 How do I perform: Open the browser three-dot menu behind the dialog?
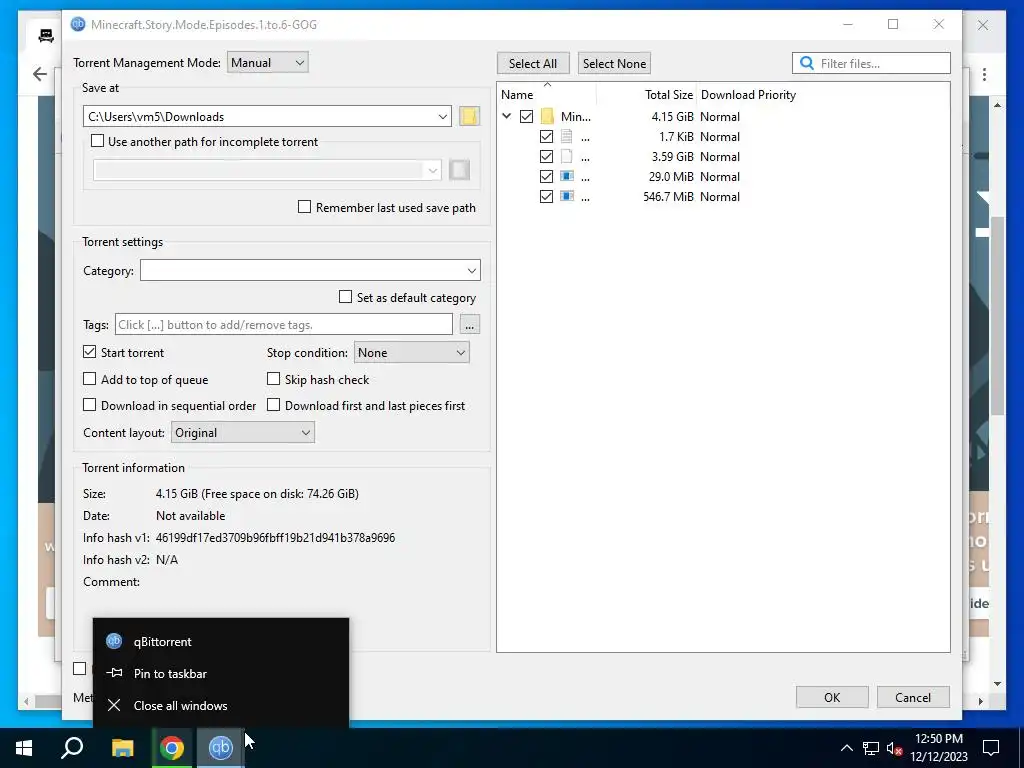pos(984,74)
